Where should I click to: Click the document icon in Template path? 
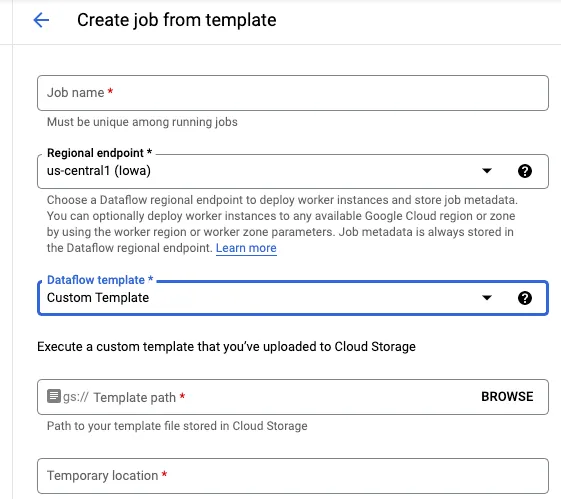(54, 396)
